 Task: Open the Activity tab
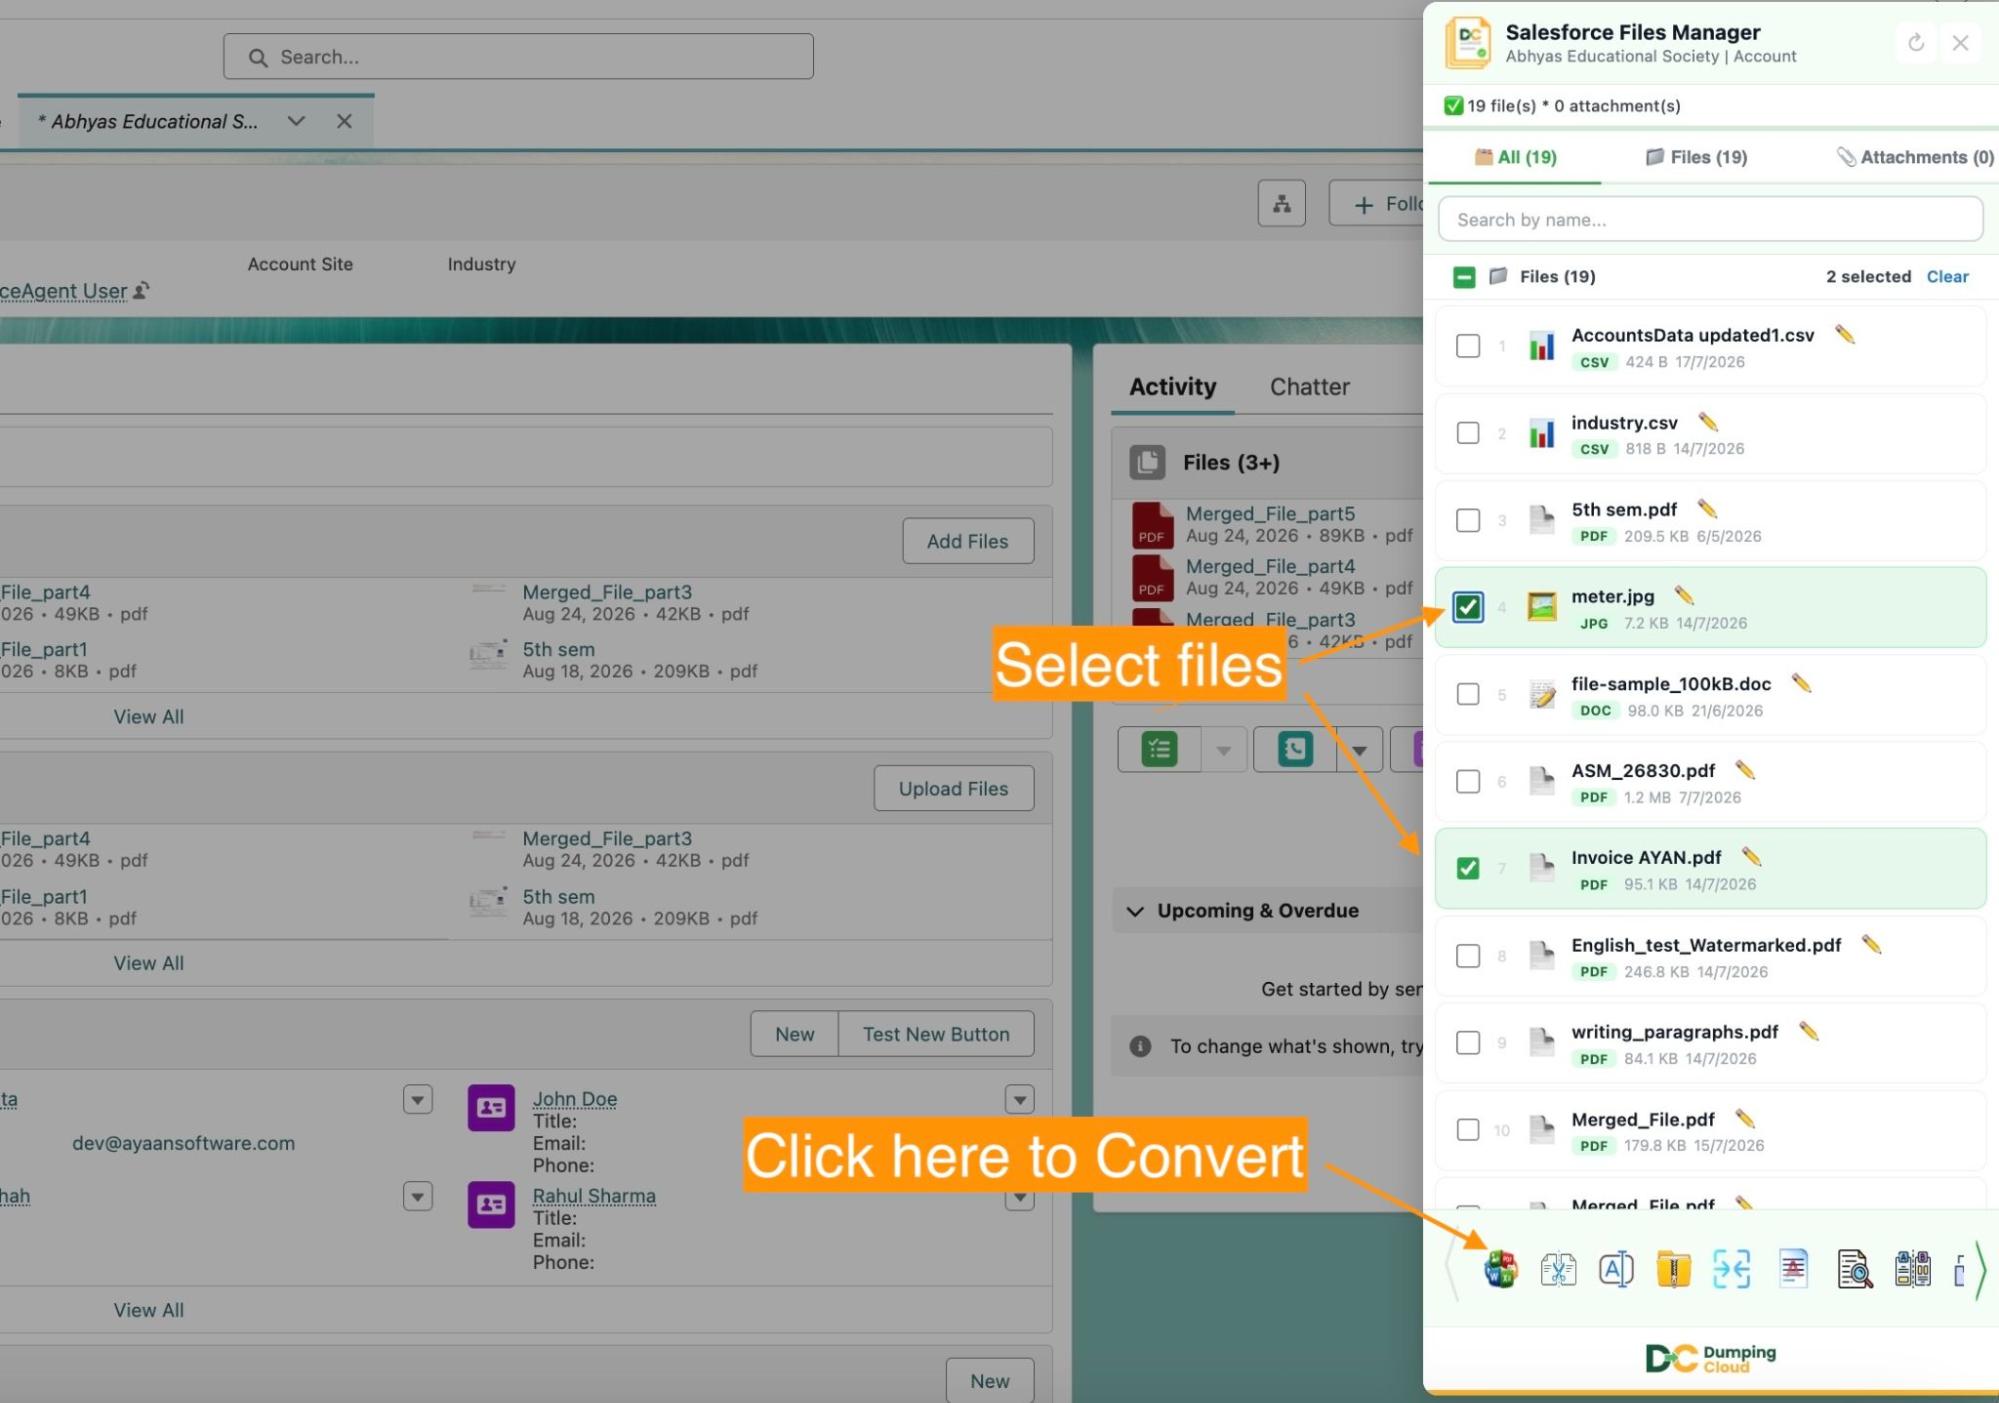coord(1172,387)
